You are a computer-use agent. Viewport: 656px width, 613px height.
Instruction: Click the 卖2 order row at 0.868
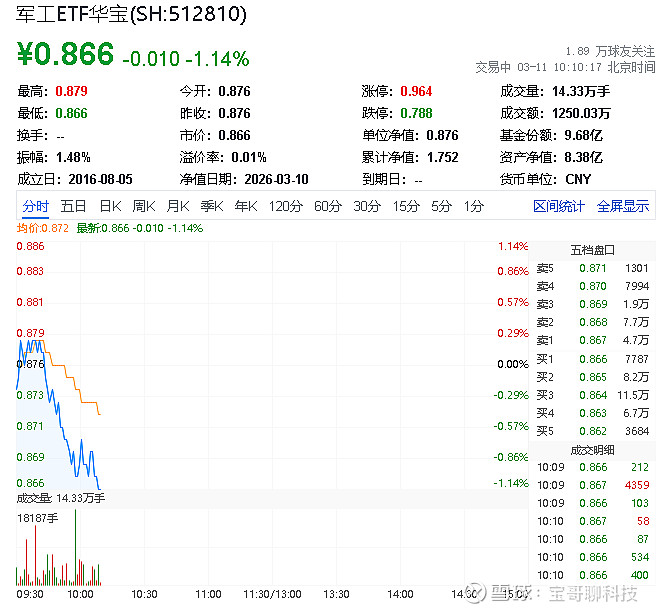pyautogui.click(x=592, y=322)
